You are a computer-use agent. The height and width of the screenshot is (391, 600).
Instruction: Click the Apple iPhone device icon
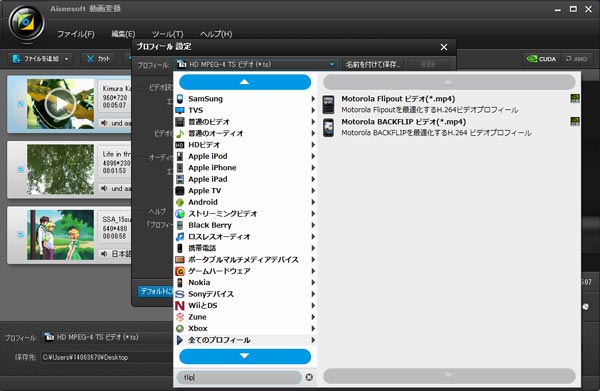pos(180,168)
